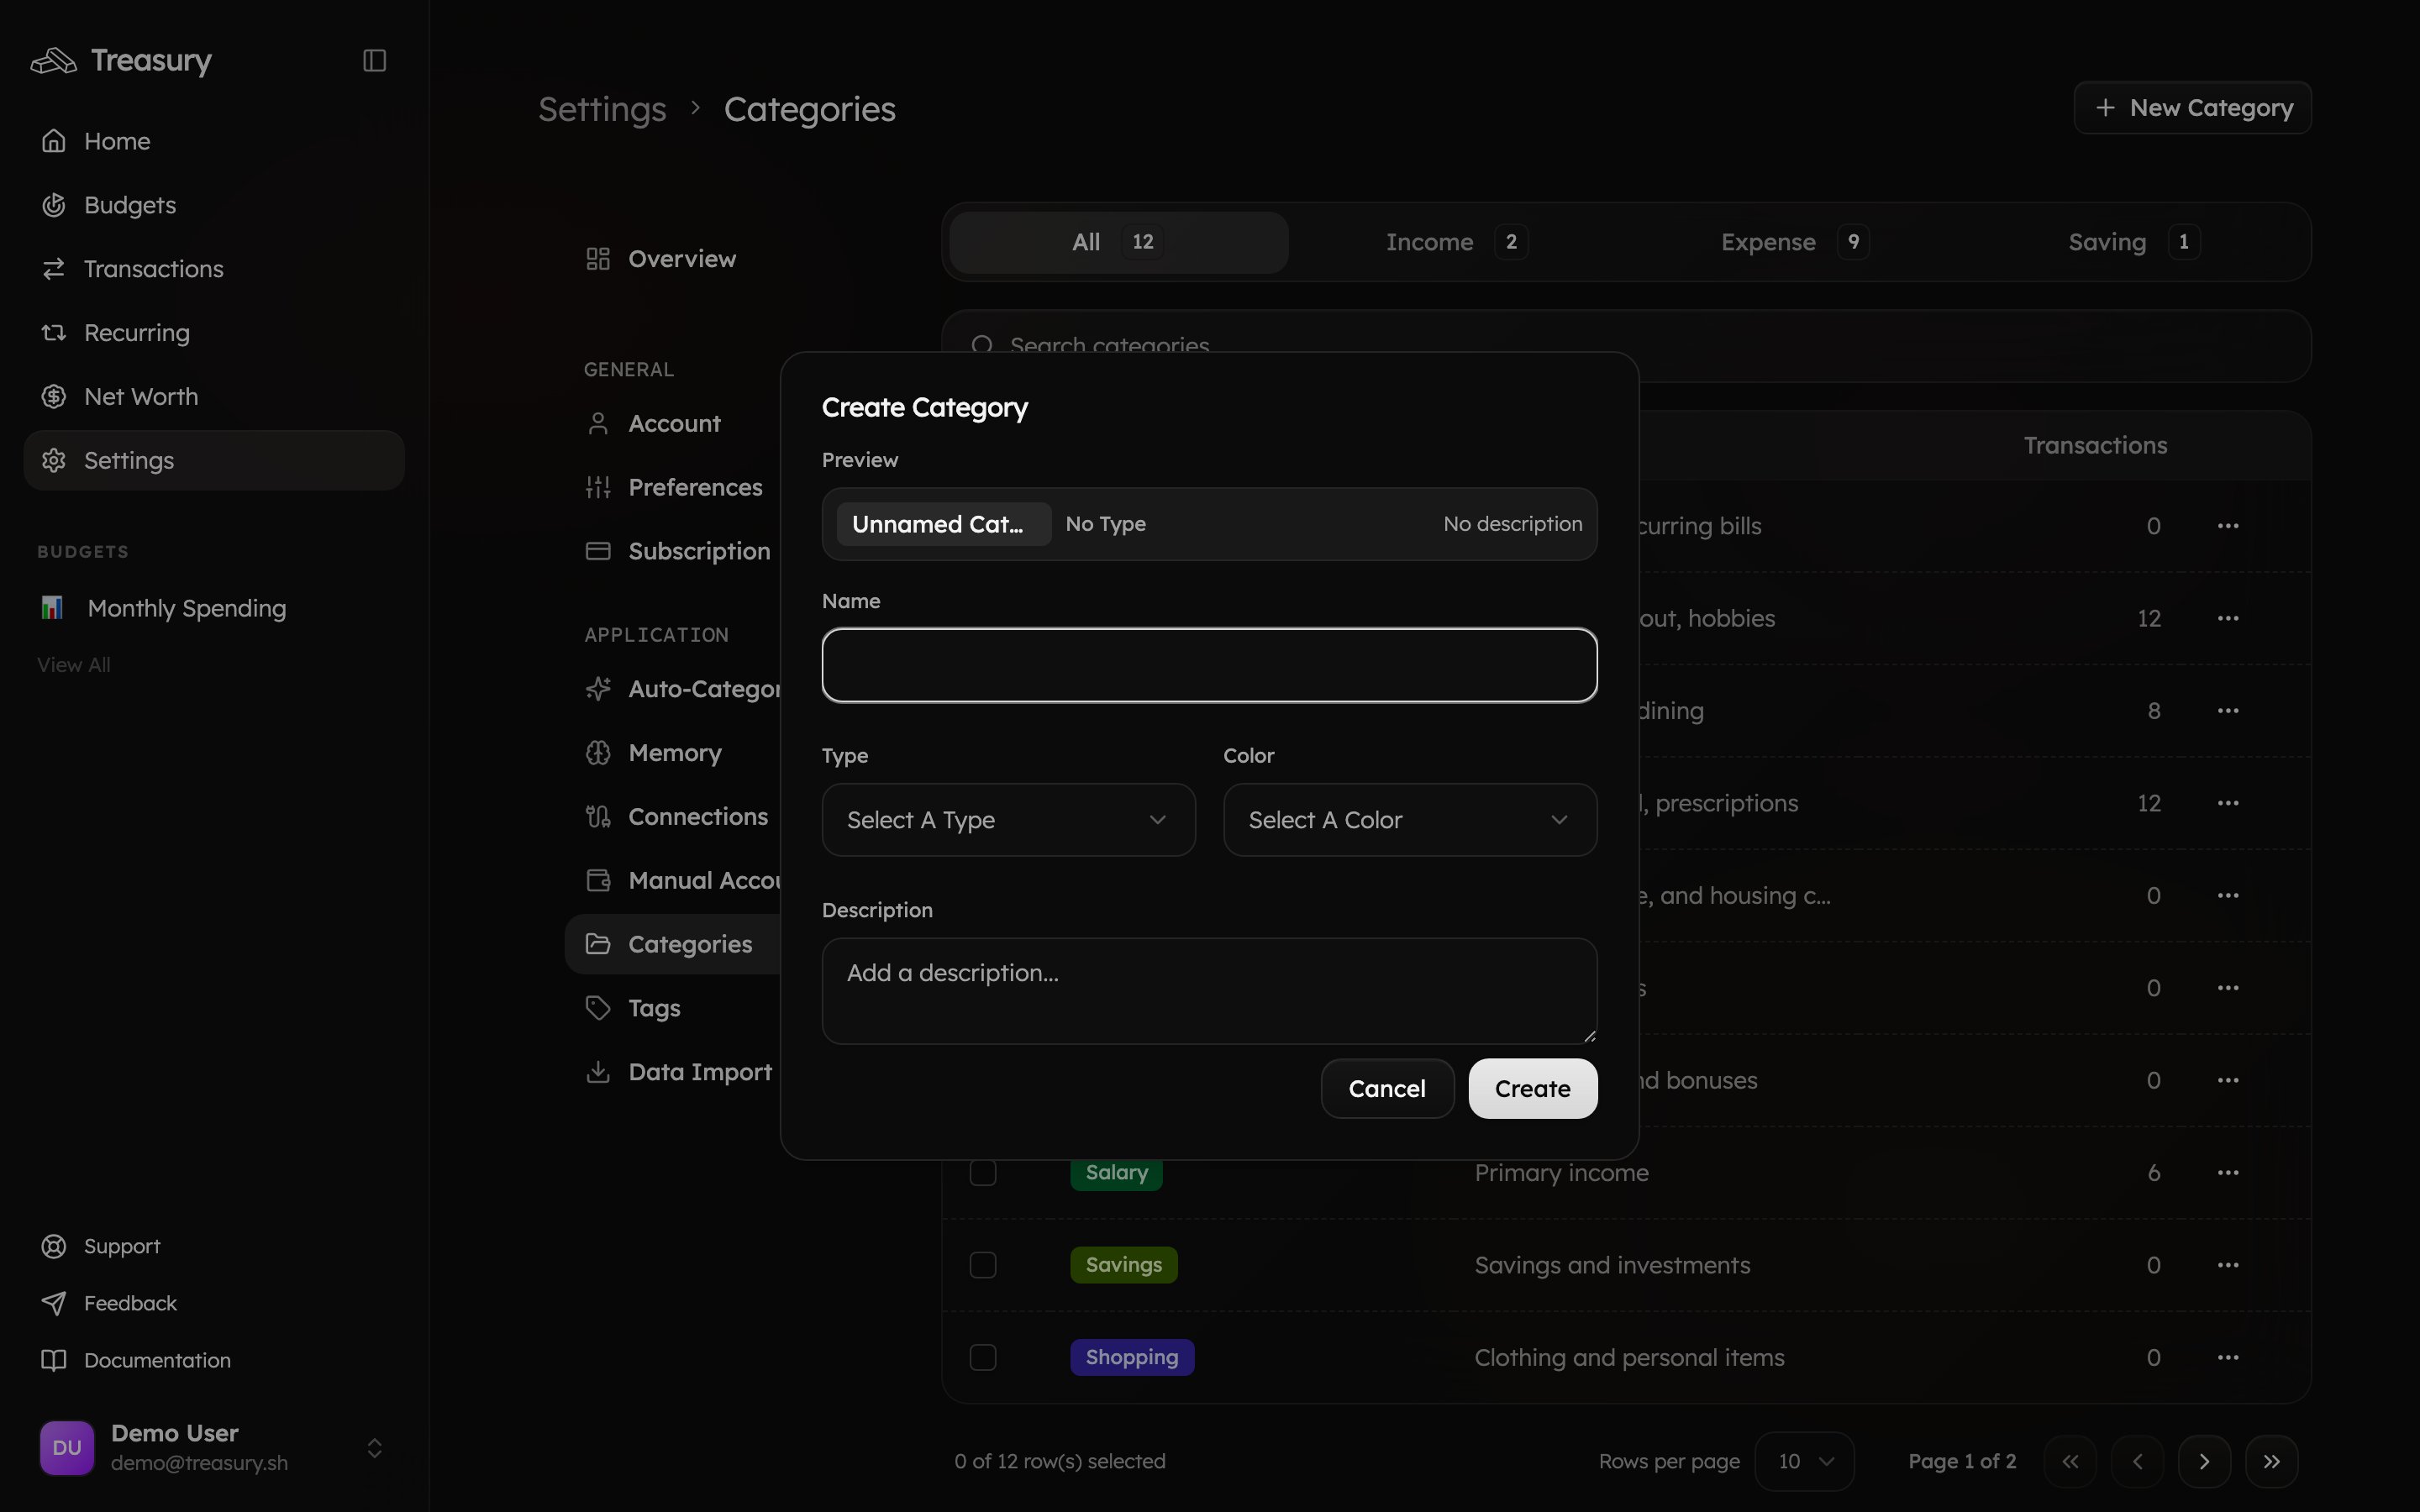Click the Manual Accounts wallet icon
Screen dimensions: 2420x1512
(x=598, y=881)
